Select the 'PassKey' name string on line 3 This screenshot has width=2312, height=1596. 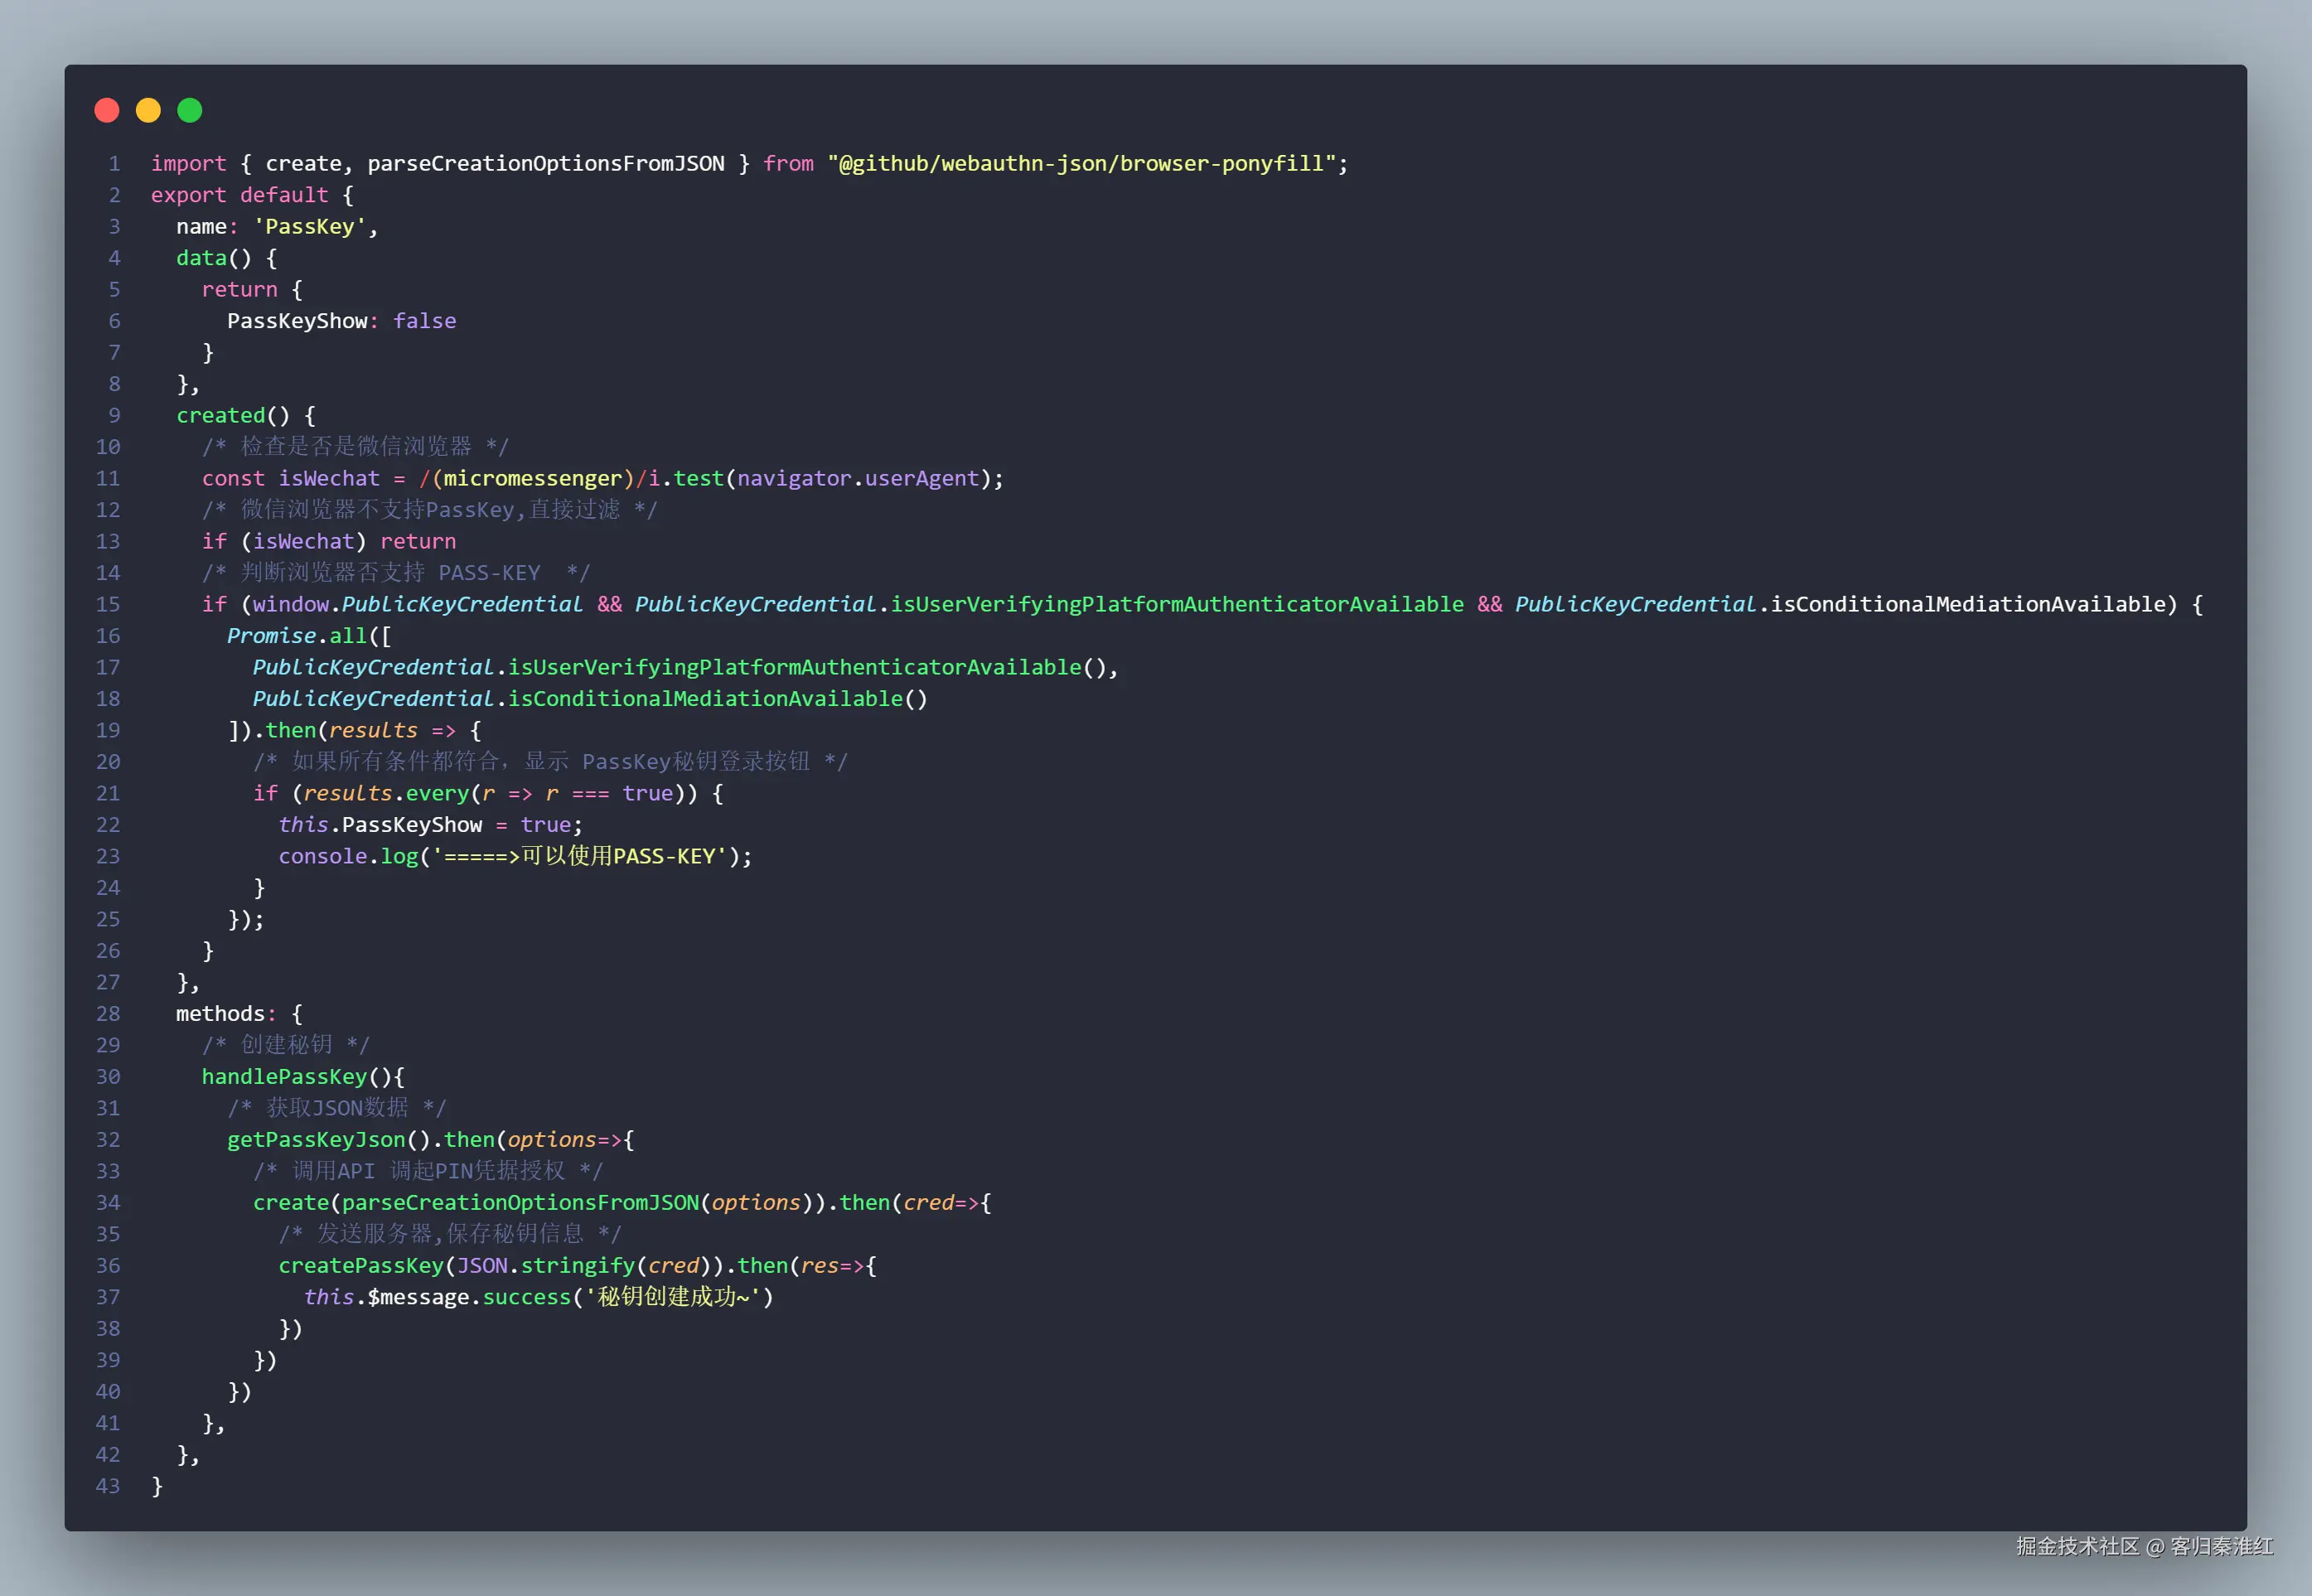[x=312, y=226]
